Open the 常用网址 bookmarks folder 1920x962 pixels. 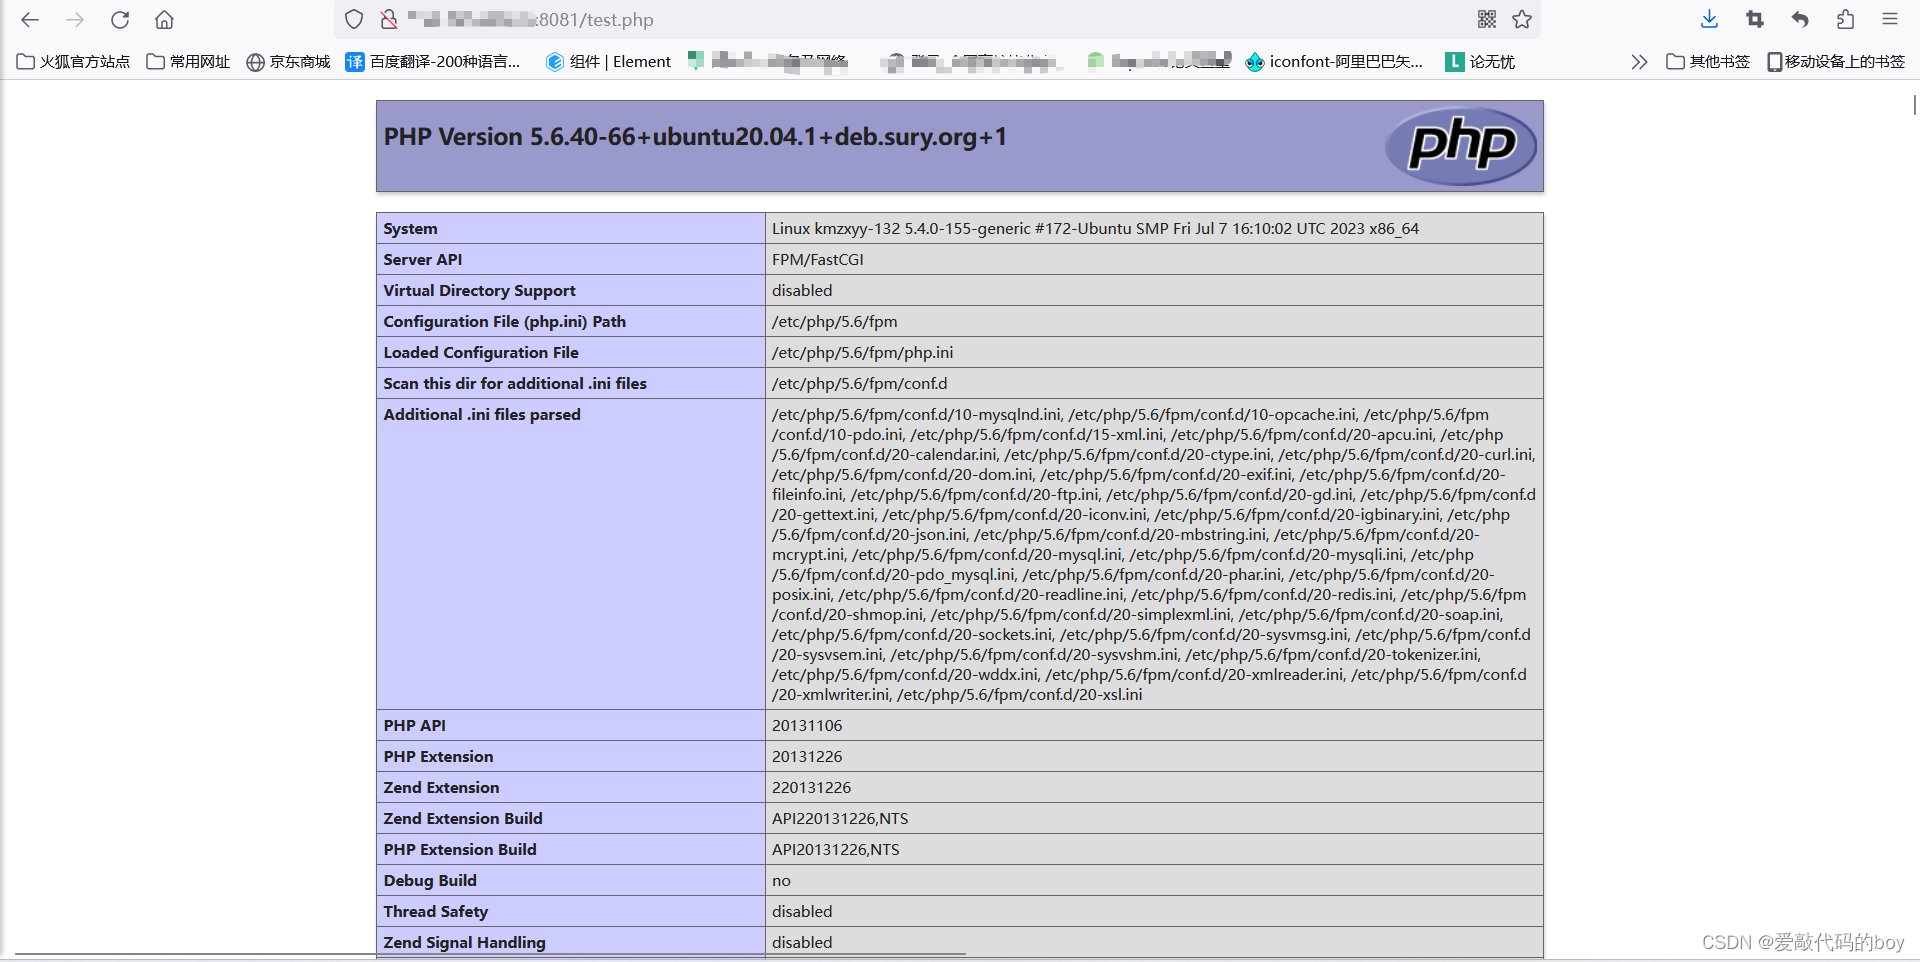(188, 61)
